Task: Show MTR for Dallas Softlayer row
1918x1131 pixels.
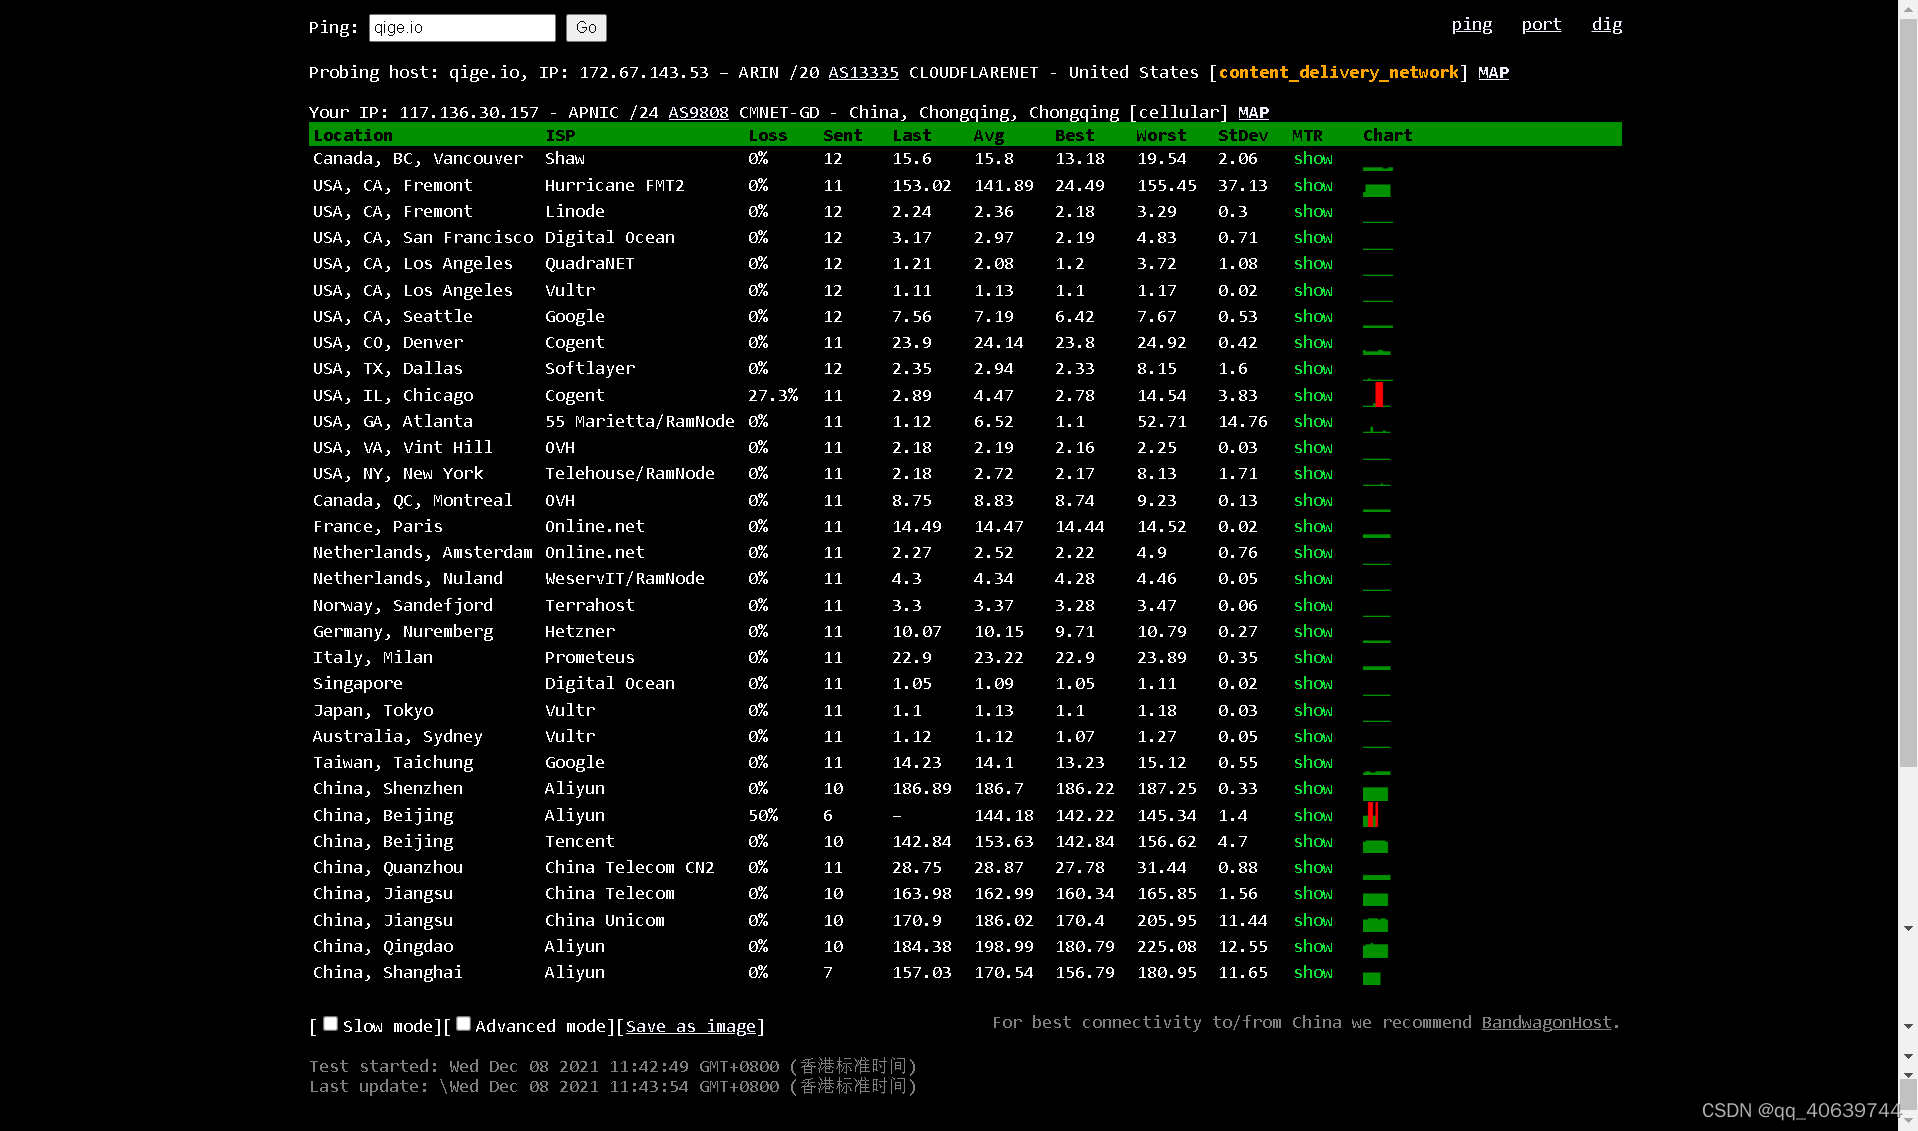Action: [x=1313, y=368]
